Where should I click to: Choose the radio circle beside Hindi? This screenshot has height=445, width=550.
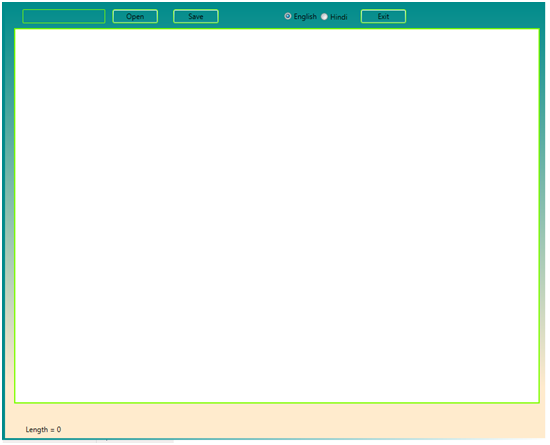pyautogui.click(x=325, y=17)
